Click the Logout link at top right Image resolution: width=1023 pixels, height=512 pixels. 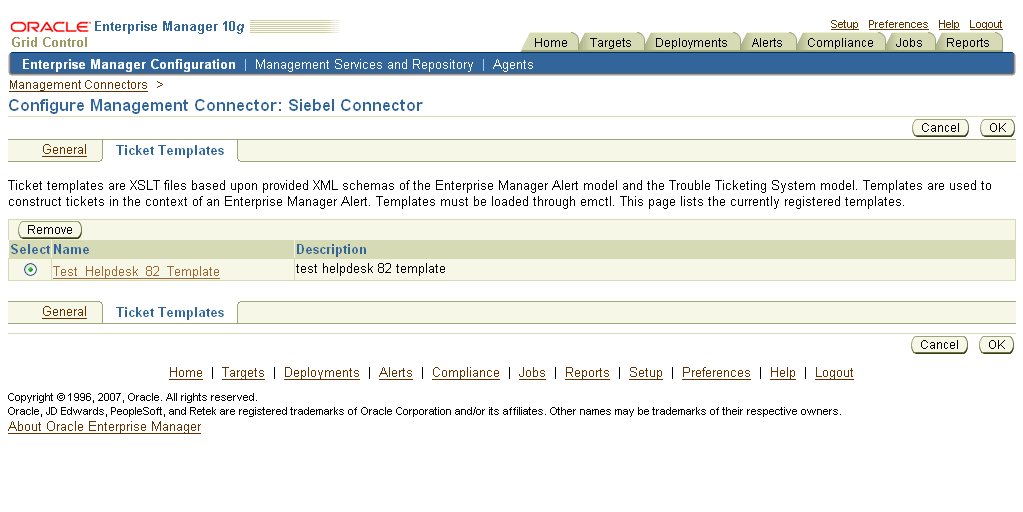pos(985,24)
